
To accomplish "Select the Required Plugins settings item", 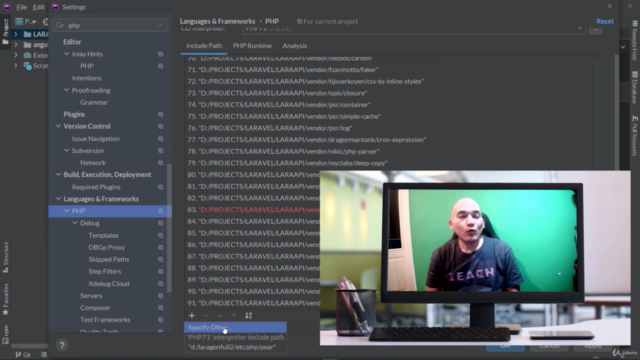I will coord(96,187).
